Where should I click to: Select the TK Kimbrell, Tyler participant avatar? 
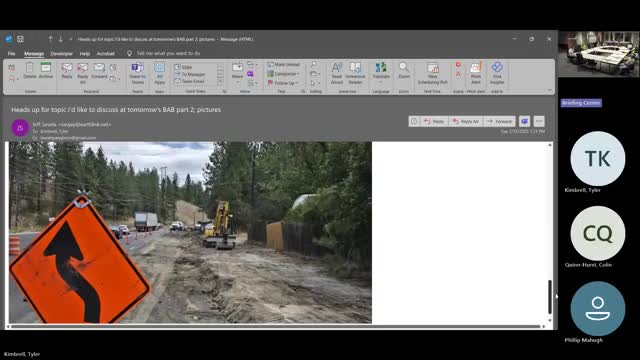[598, 159]
